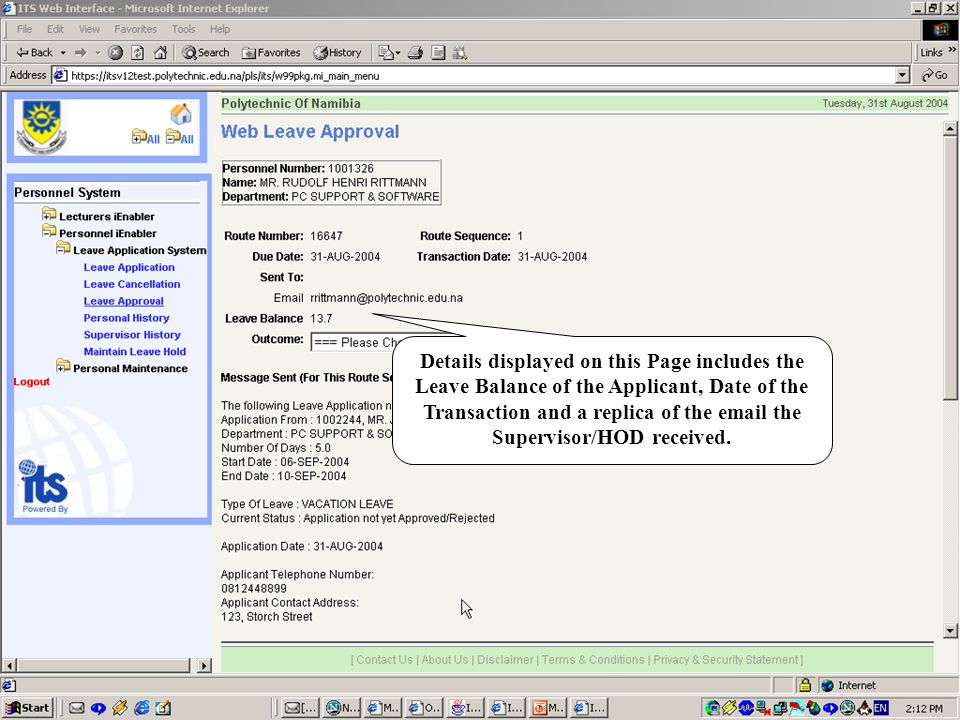The height and width of the screenshot is (720, 960).
Task: Open Privacy & Security Statement link
Action: point(726,659)
